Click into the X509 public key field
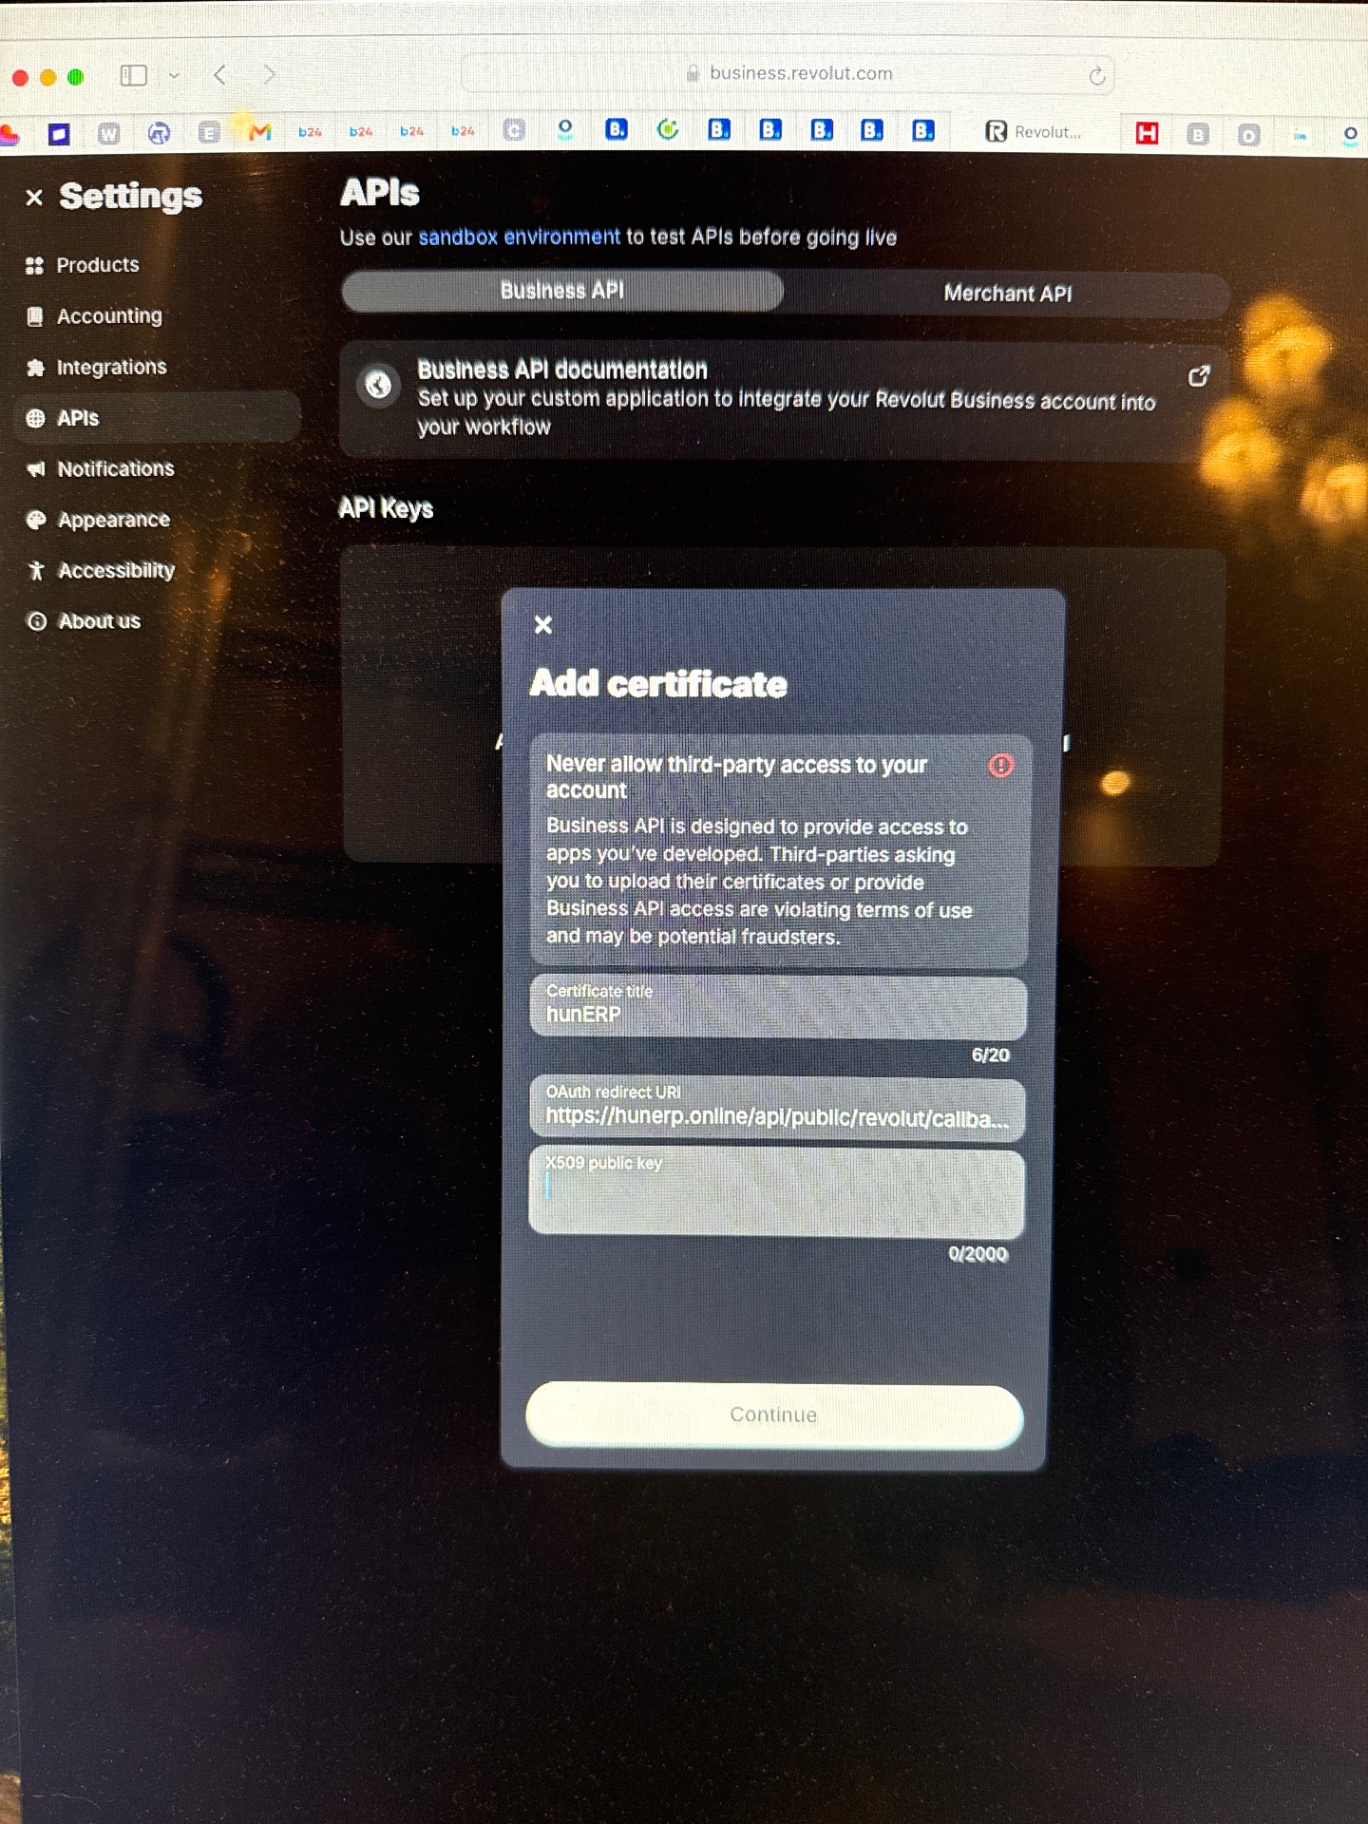 click(776, 1192)
